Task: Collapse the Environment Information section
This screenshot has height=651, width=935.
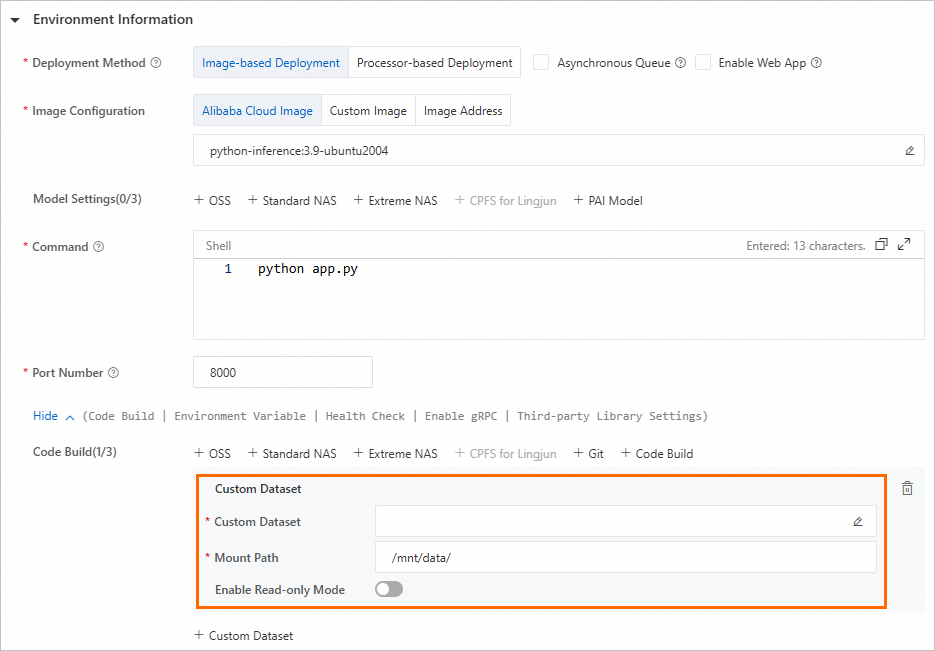Action: click(x=16, y=20)
